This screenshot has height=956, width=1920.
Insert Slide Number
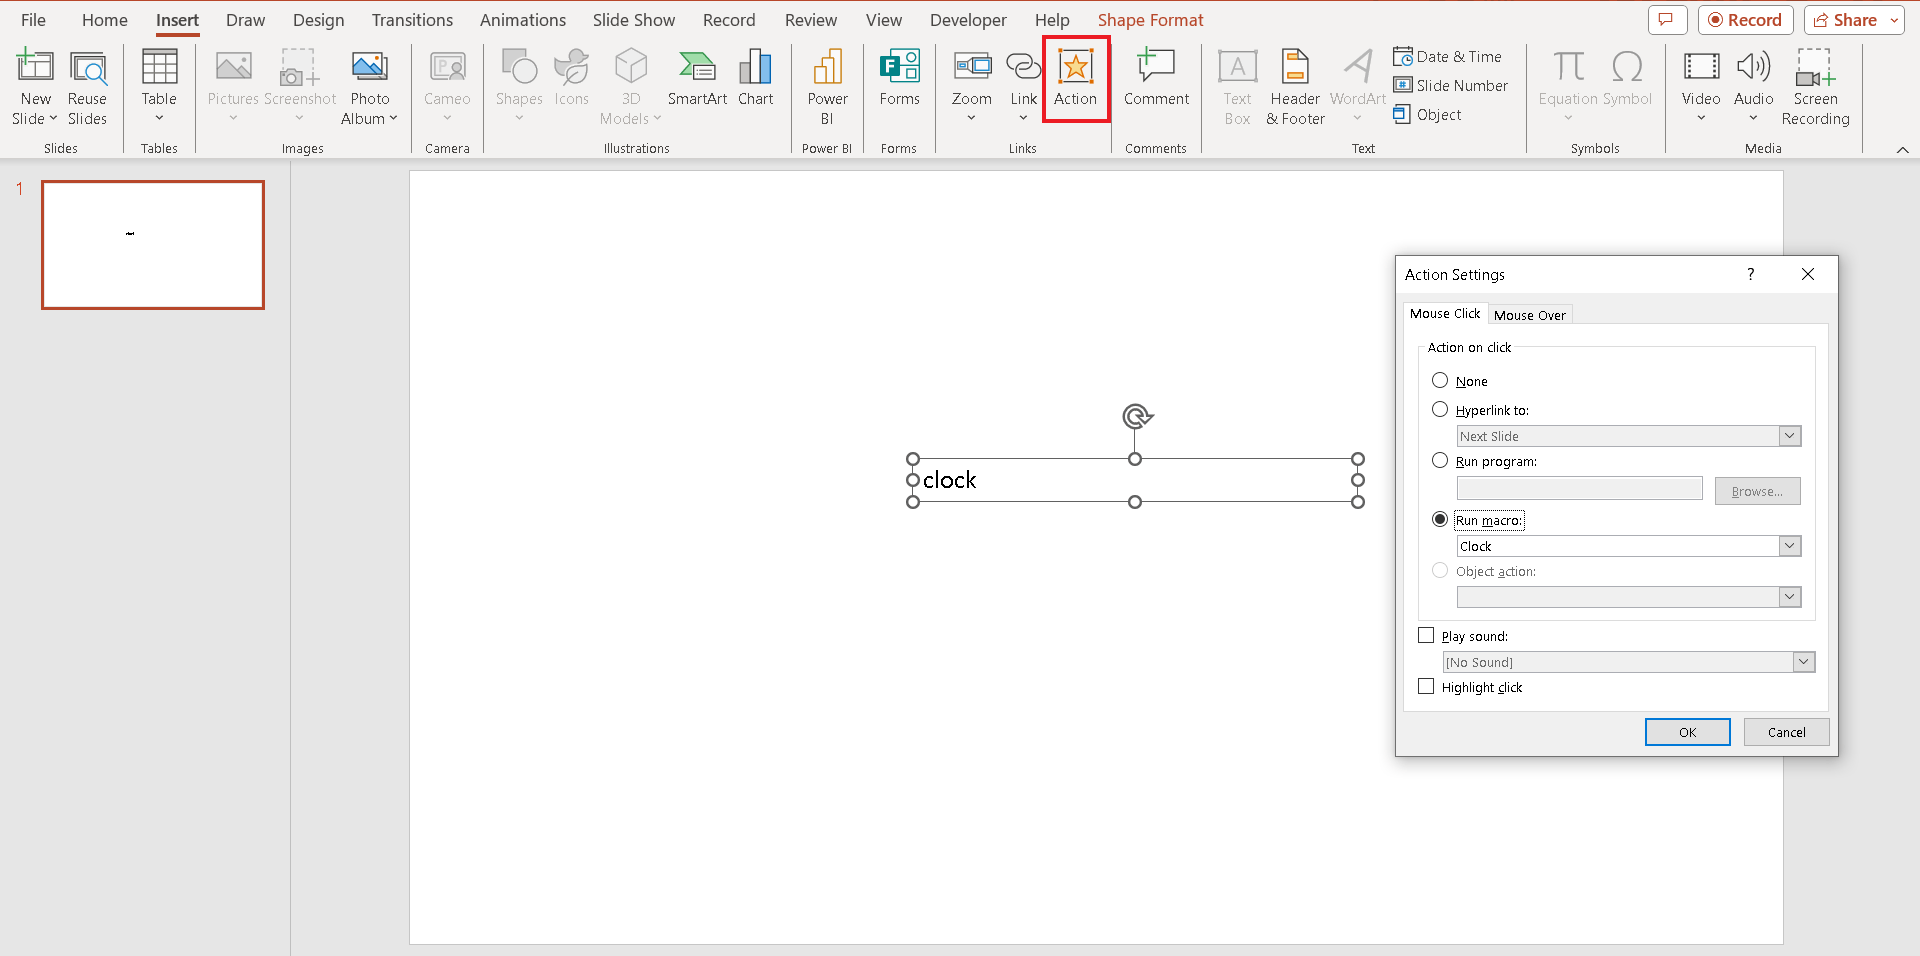click(1450, 85)
